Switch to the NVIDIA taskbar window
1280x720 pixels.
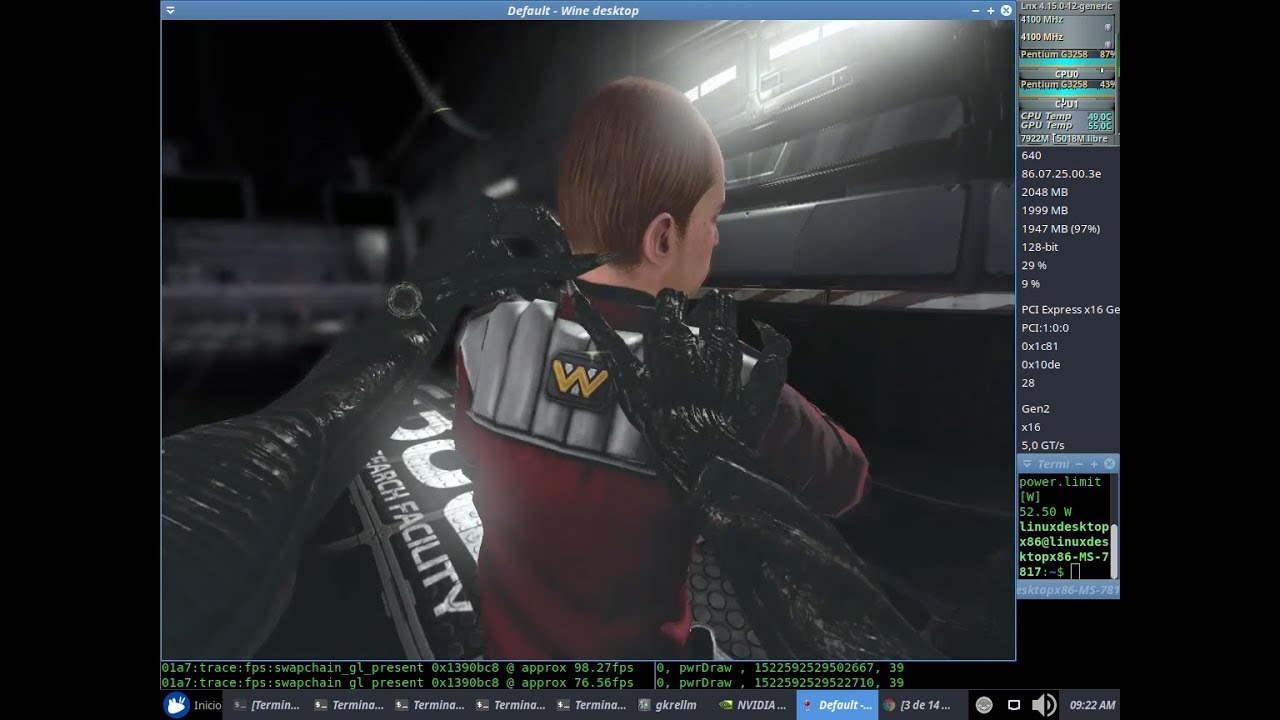click(x=754, y=705)
